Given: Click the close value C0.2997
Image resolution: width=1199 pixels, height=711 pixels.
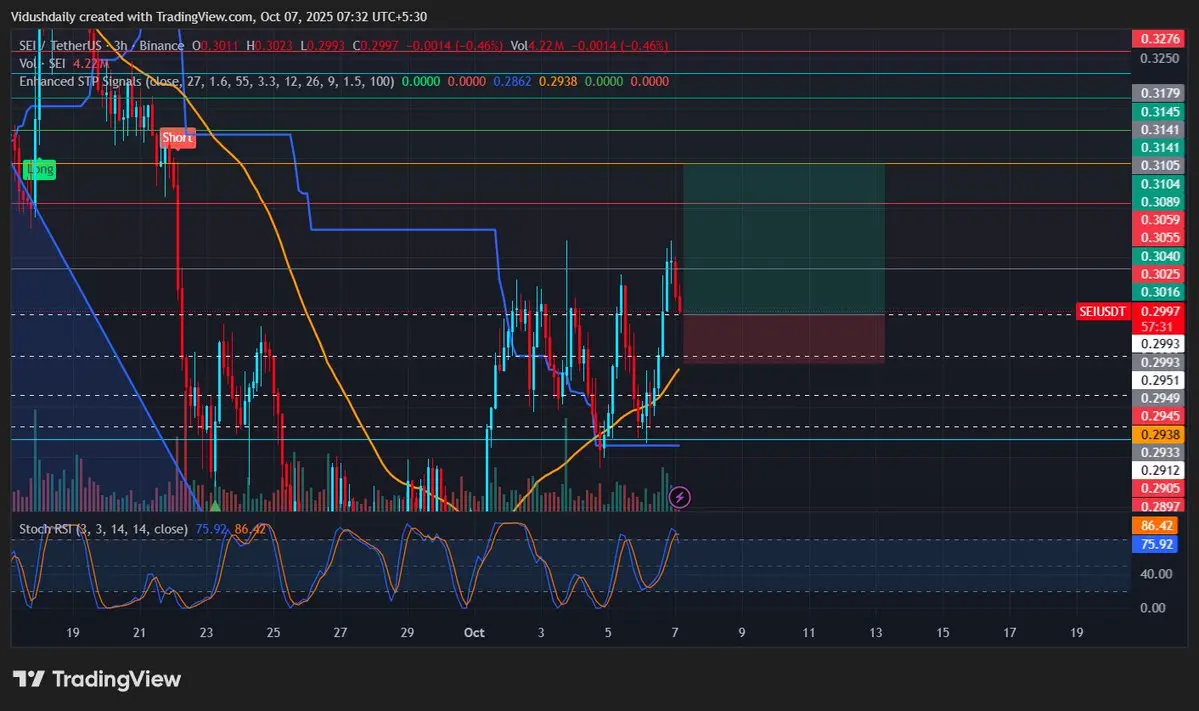Looking at the screenshot, I should 375,46.
